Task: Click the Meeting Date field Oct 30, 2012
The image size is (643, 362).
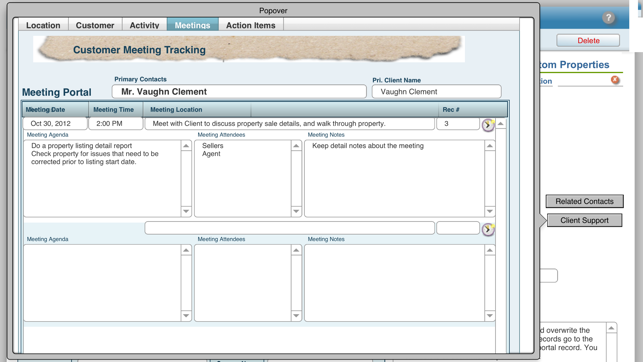Action: (x=55, y=123)
